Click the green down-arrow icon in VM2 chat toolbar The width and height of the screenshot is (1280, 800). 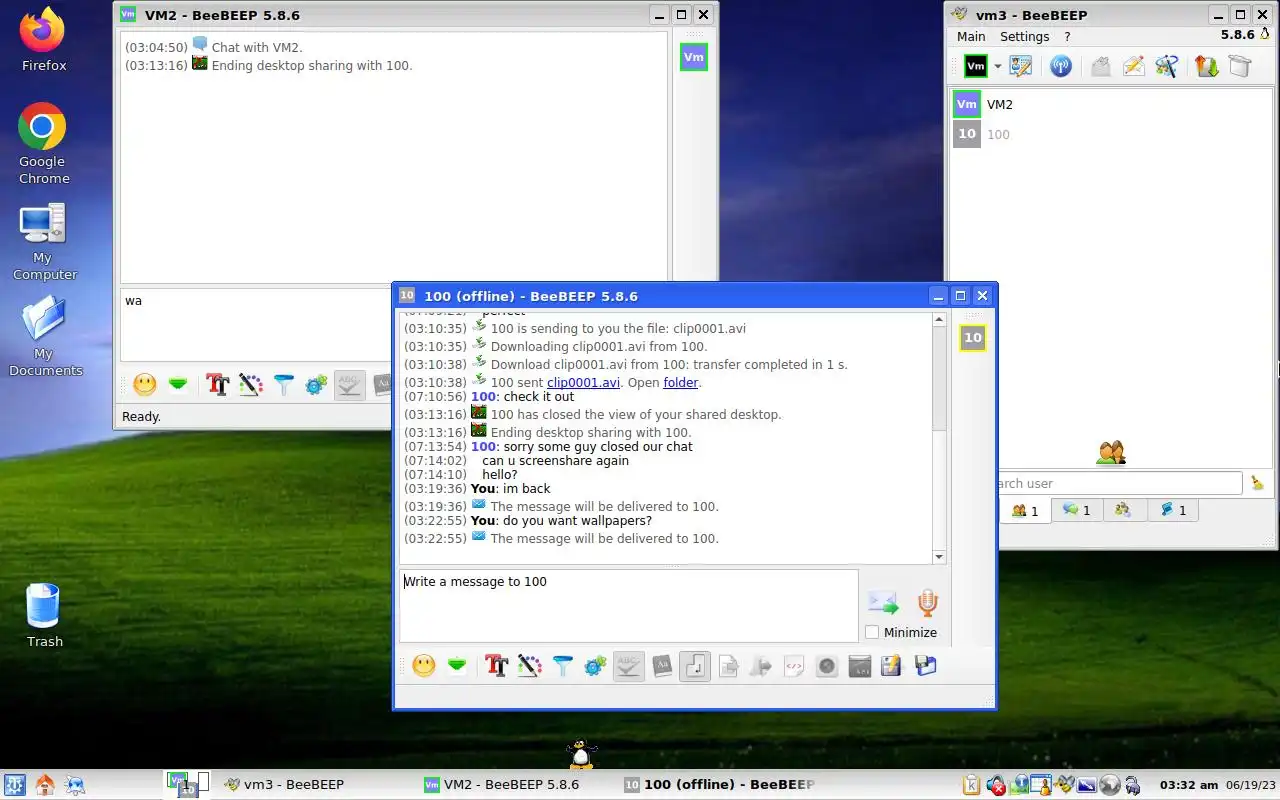(178, 384)
